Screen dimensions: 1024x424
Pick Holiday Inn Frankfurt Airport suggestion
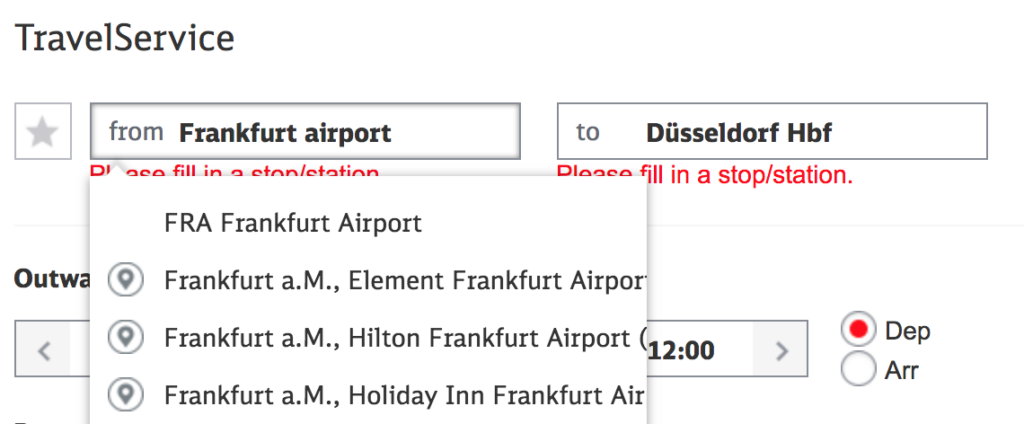[x=368, y=394]
